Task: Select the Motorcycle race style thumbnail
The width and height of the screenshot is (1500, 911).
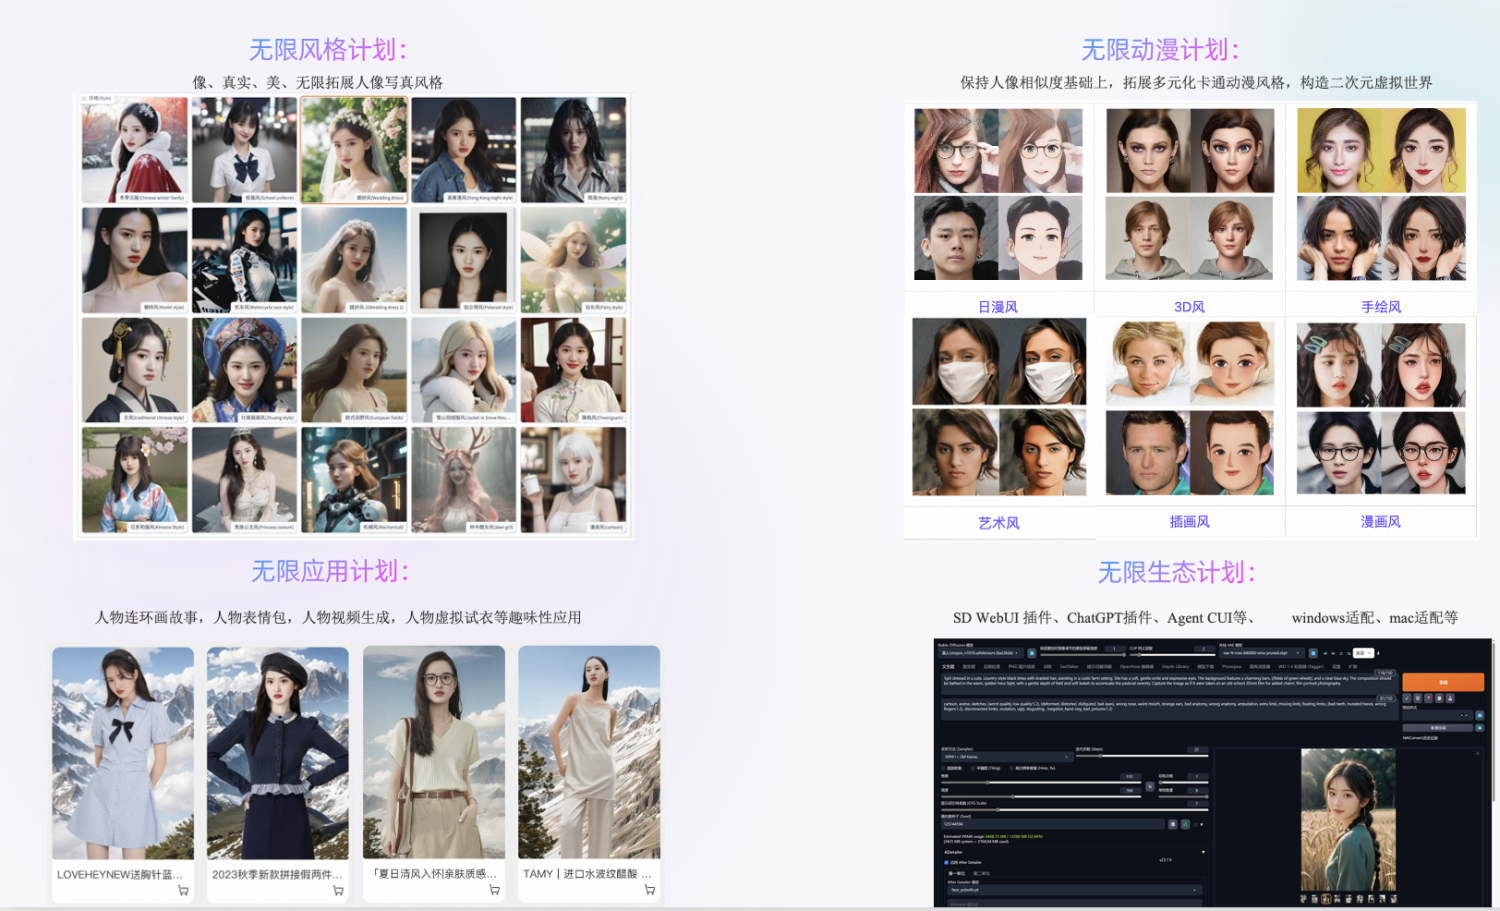Action: pos(245,260)
